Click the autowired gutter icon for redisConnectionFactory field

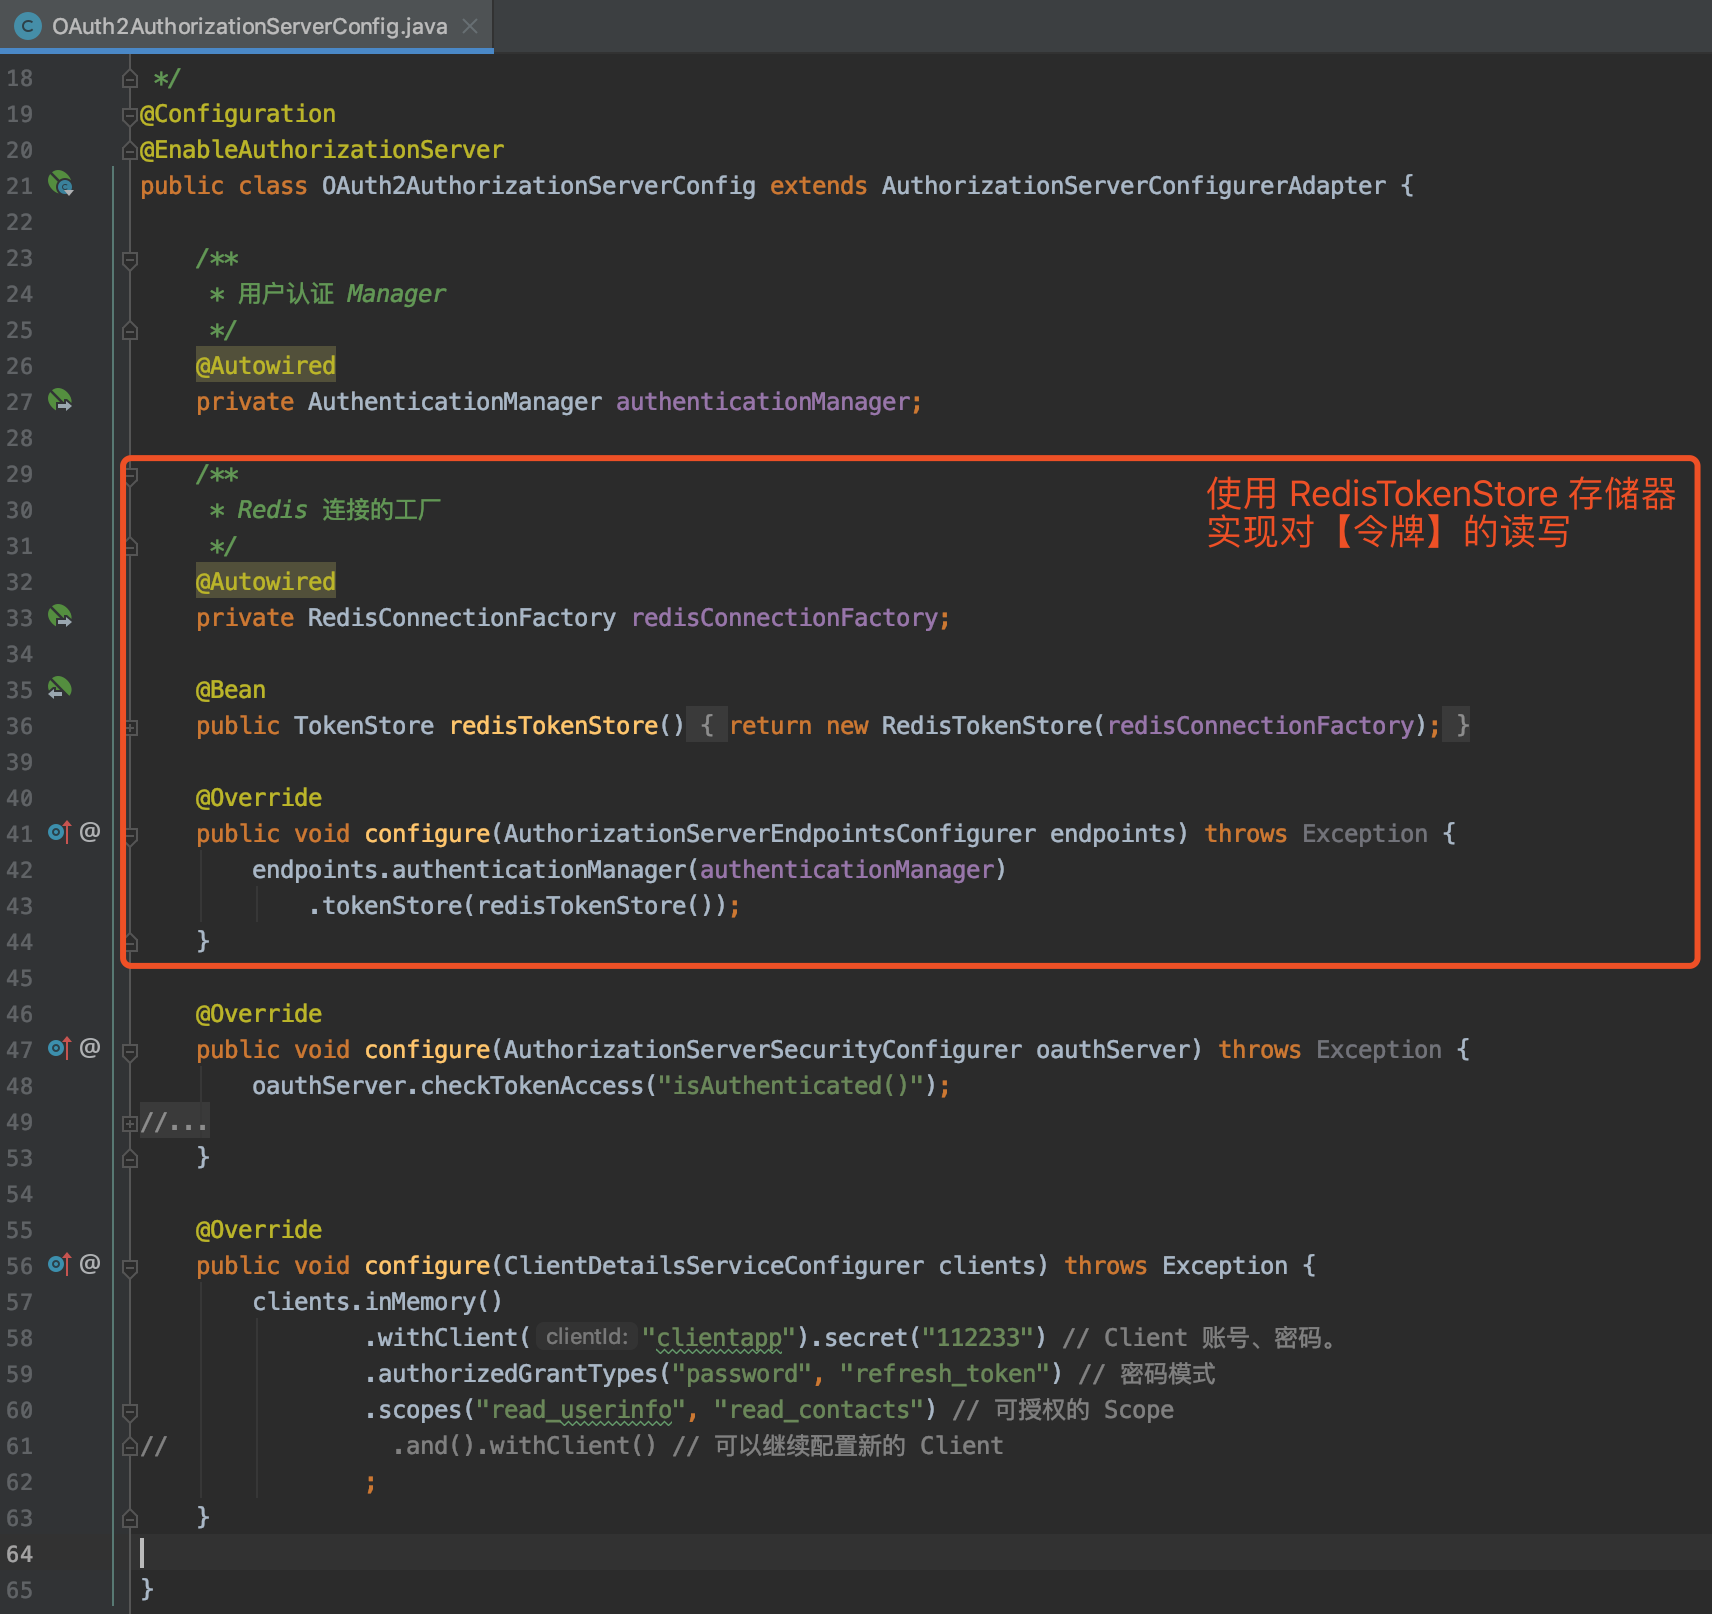61,617
